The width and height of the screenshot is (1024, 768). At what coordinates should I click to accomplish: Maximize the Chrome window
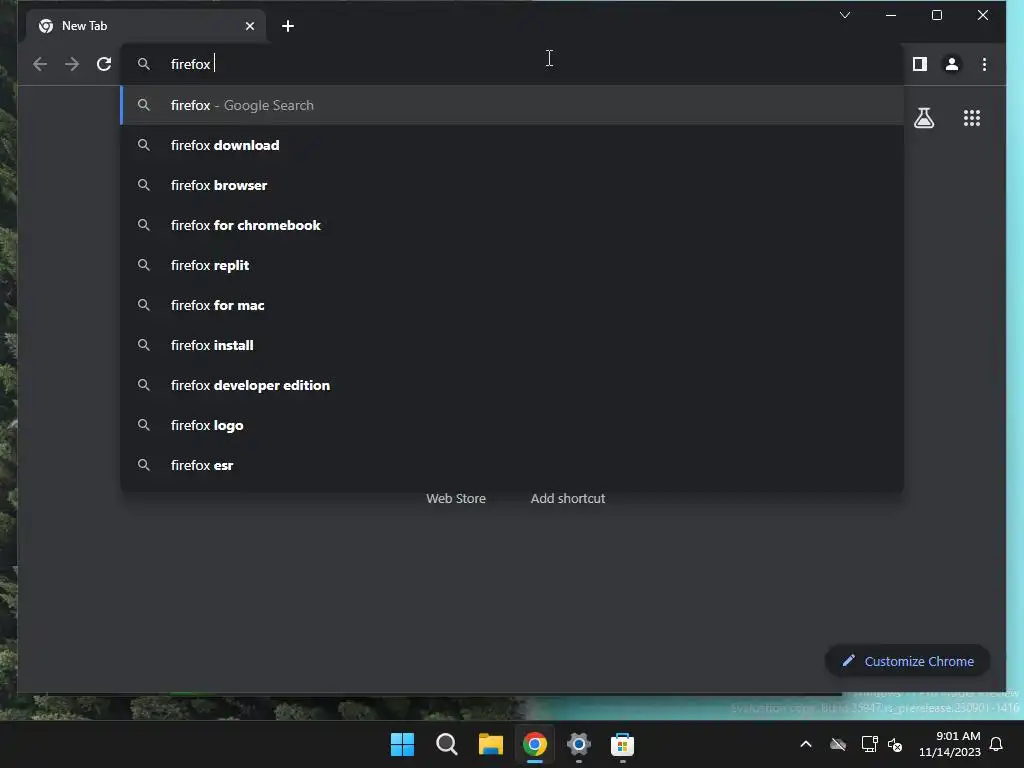[x=936, y=15]
